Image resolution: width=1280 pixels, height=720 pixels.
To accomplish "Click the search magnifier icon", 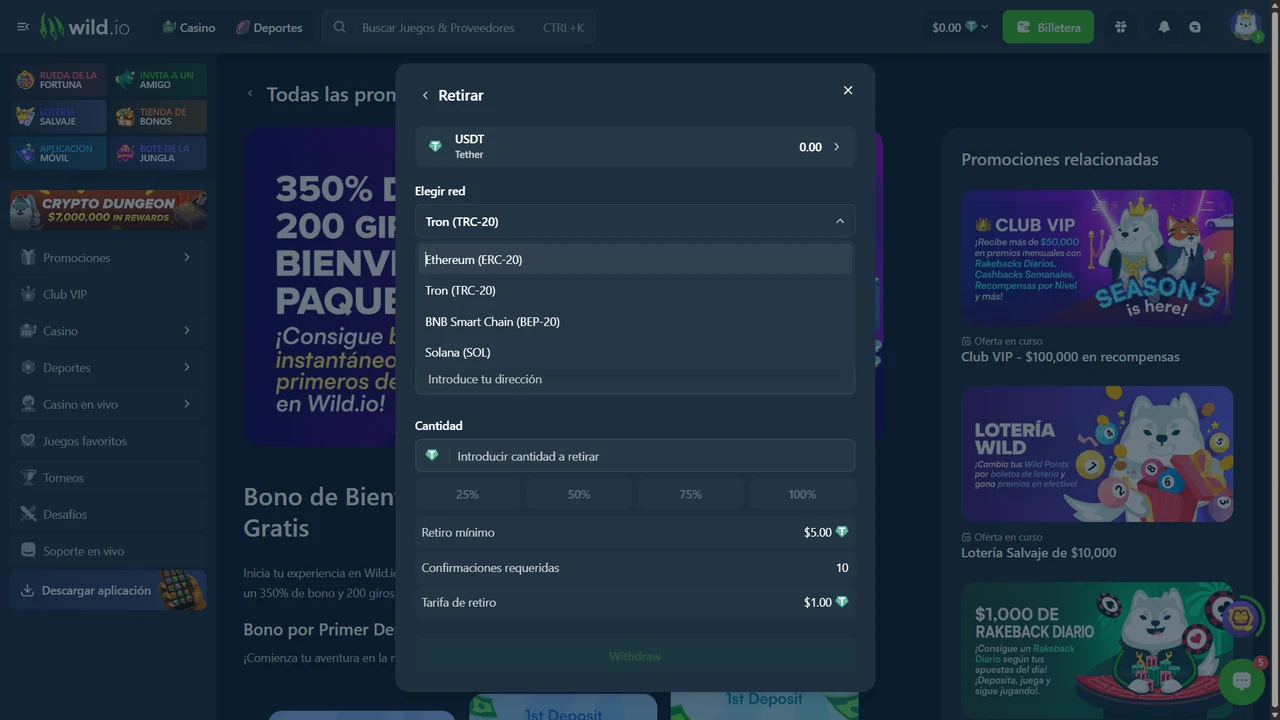I will click(340, 27).
